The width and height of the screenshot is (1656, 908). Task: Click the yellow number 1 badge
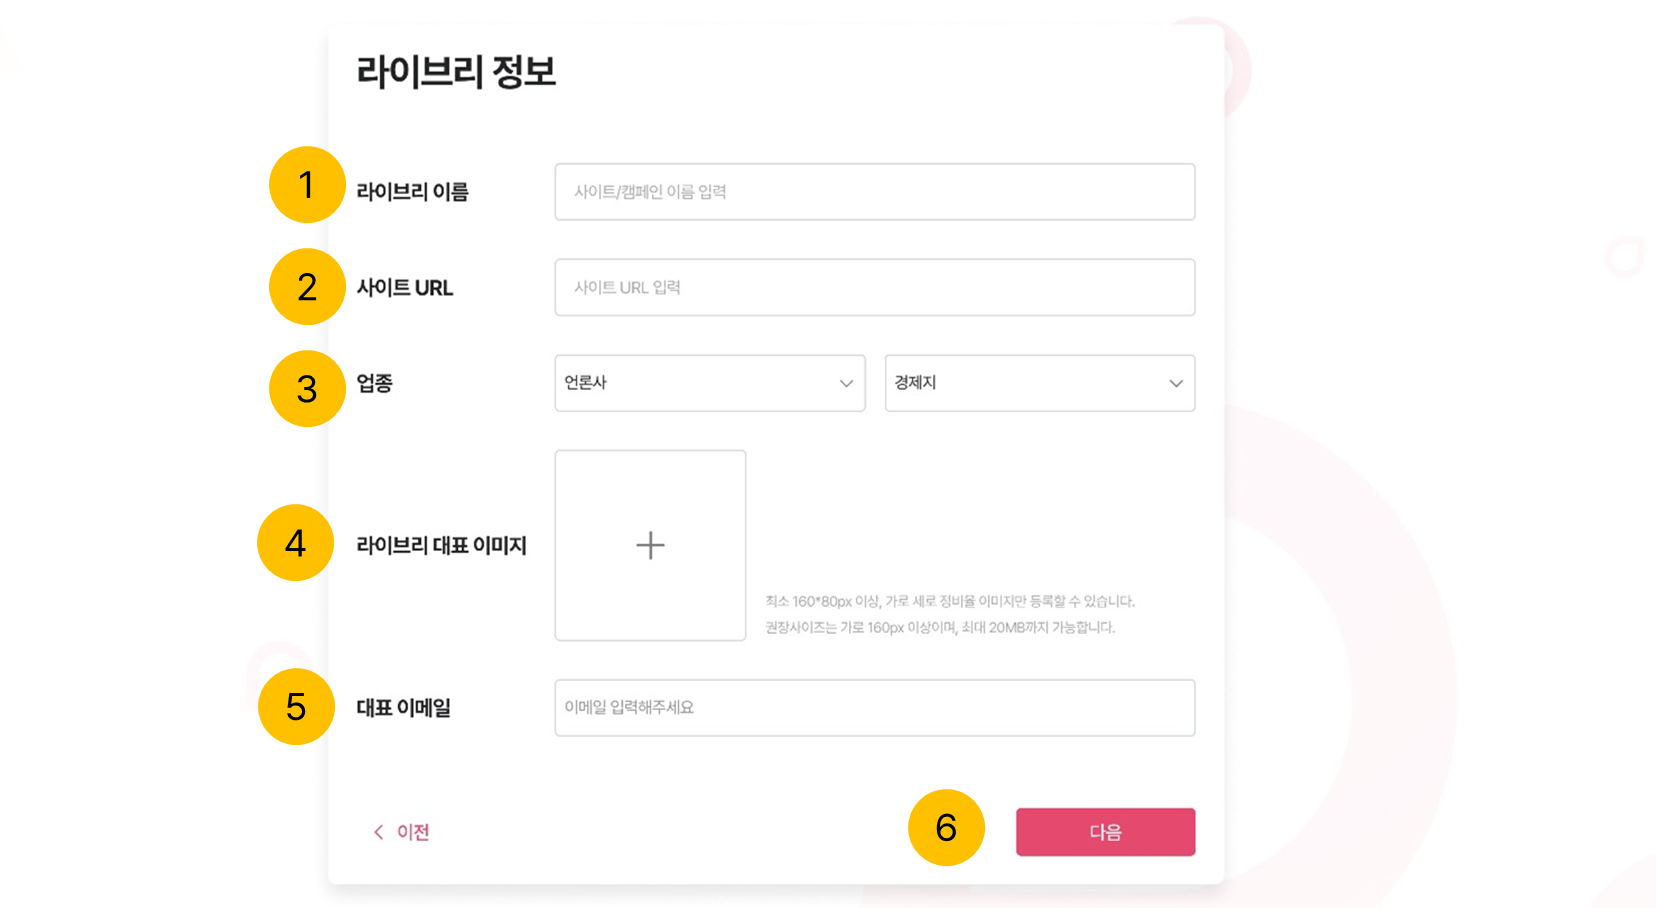(x=307, y=185)
